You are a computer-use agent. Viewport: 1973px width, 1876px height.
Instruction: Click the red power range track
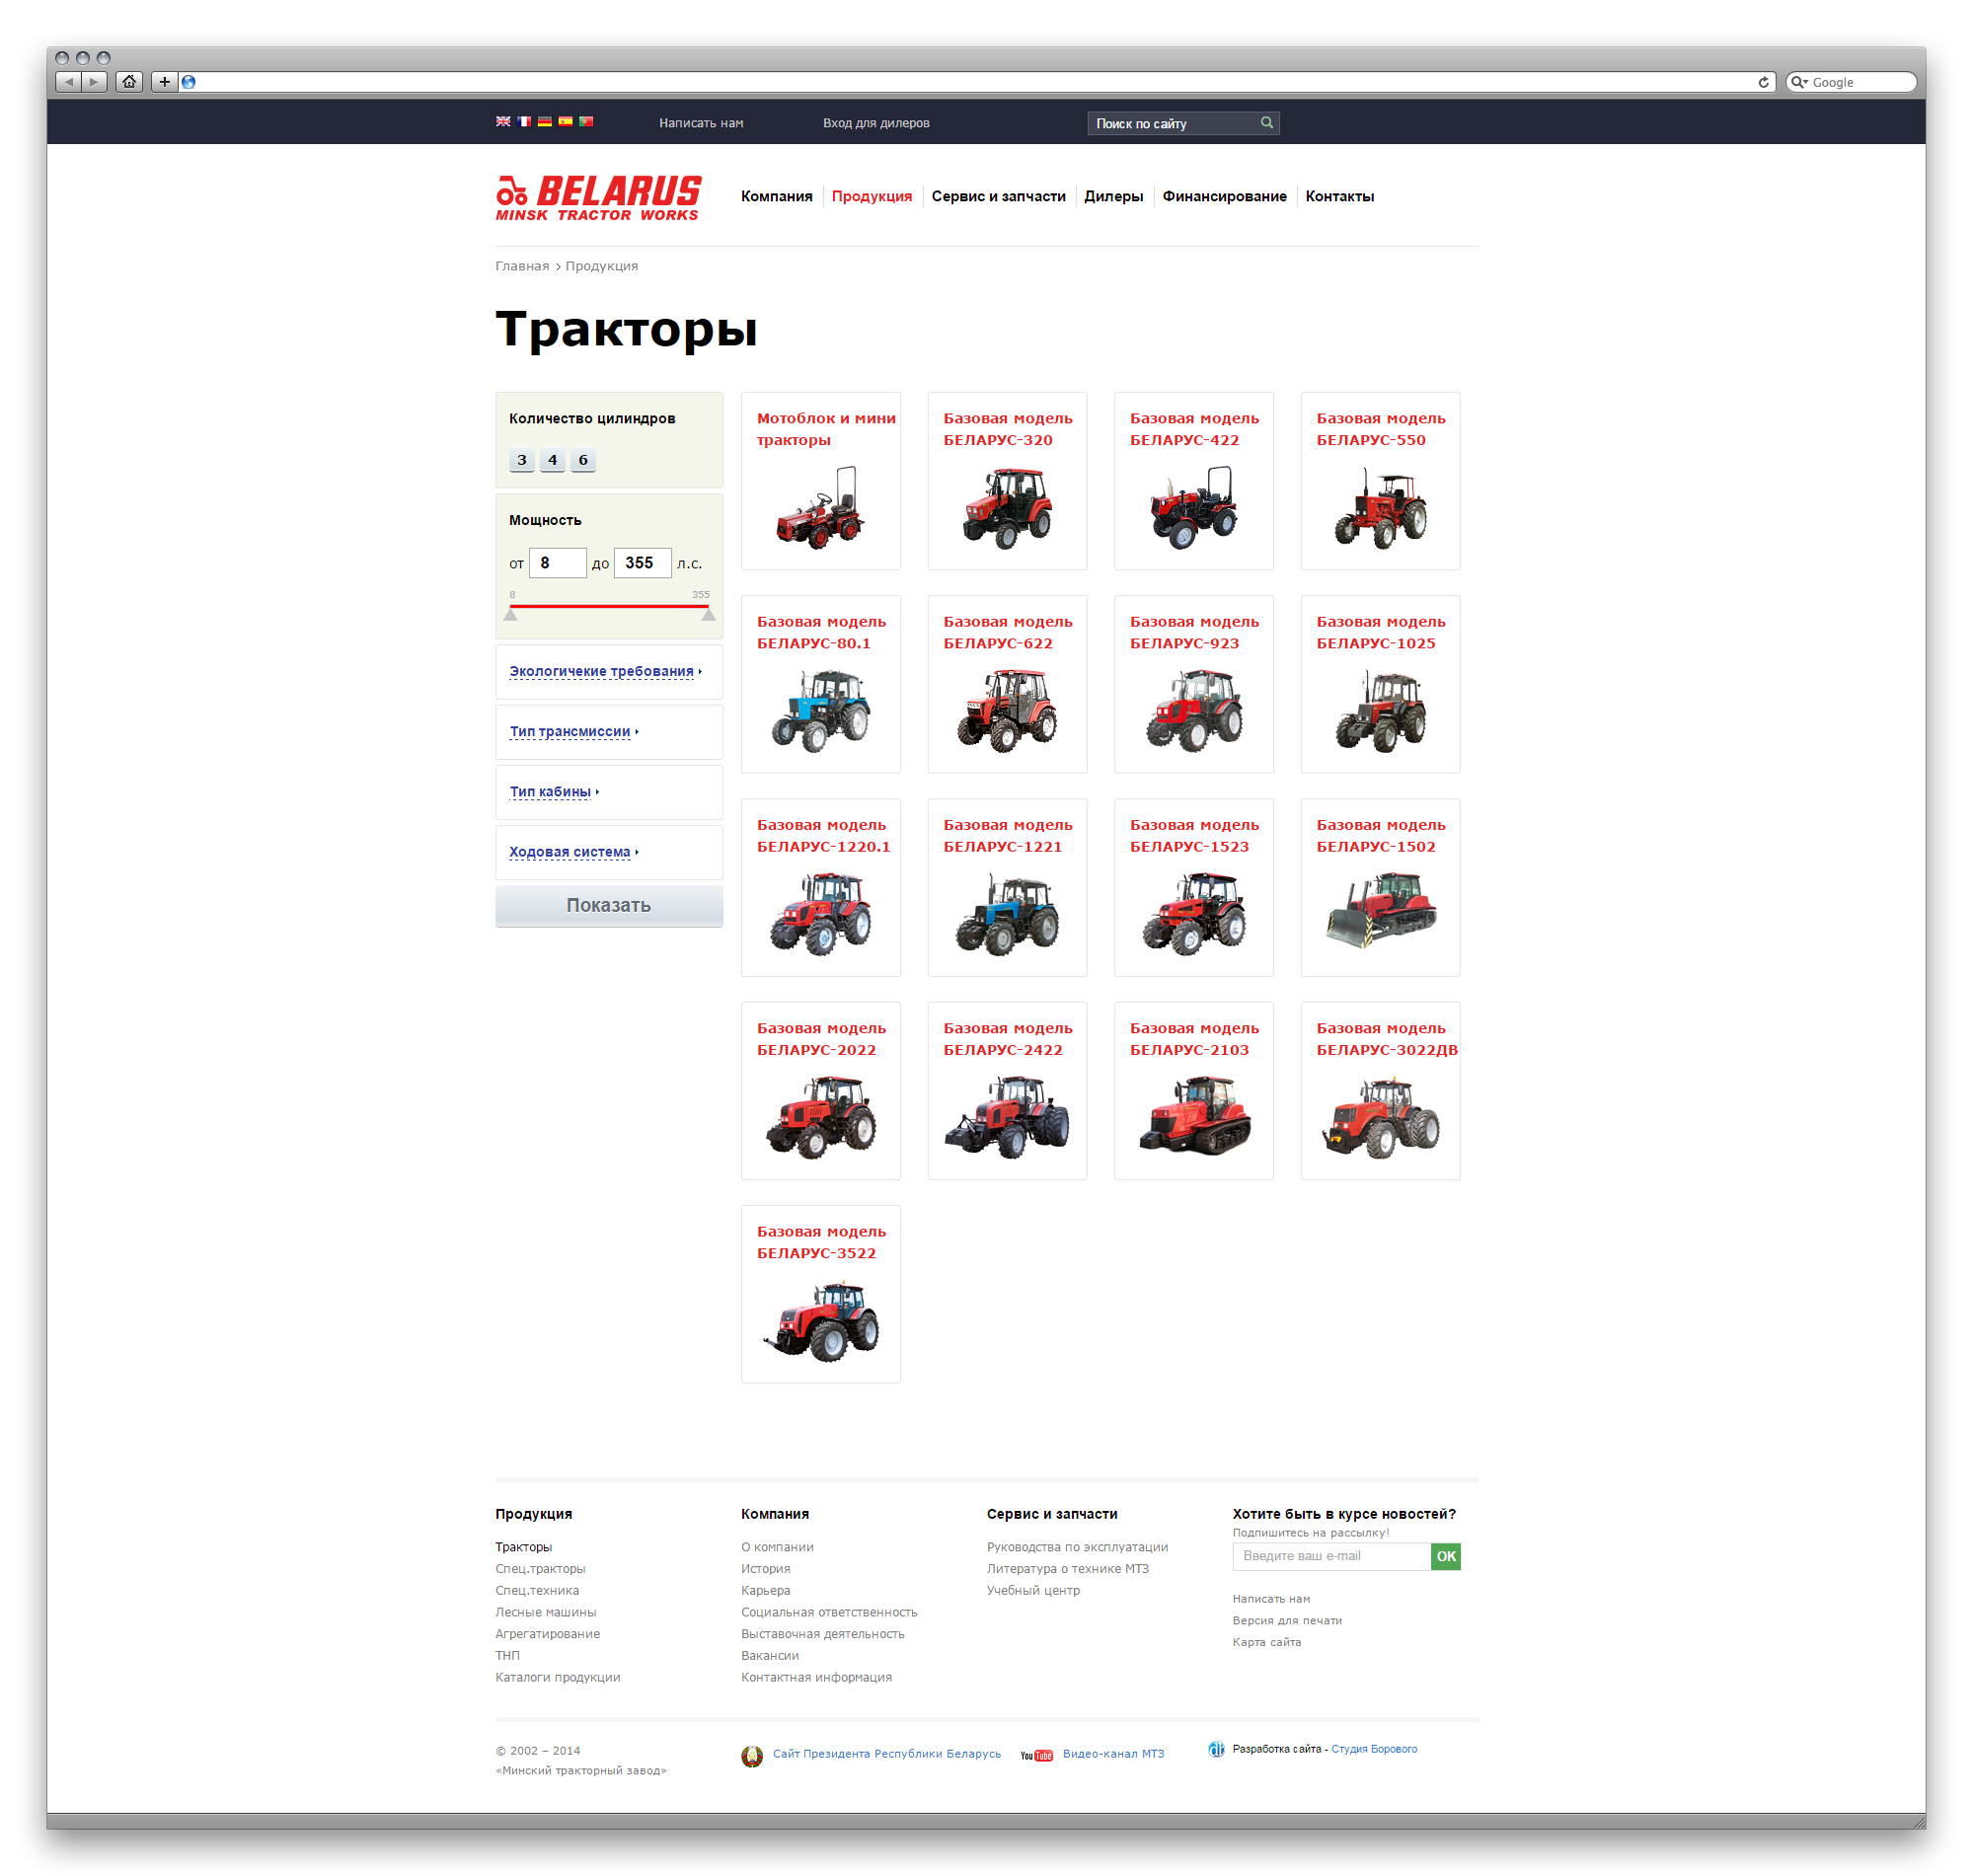pos(609,606)
